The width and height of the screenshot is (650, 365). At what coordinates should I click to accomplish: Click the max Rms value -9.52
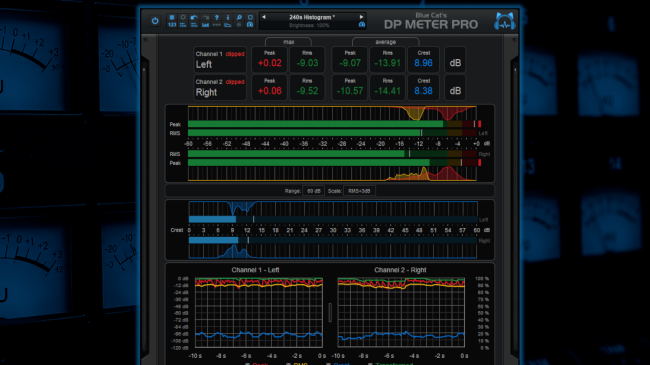307,91
